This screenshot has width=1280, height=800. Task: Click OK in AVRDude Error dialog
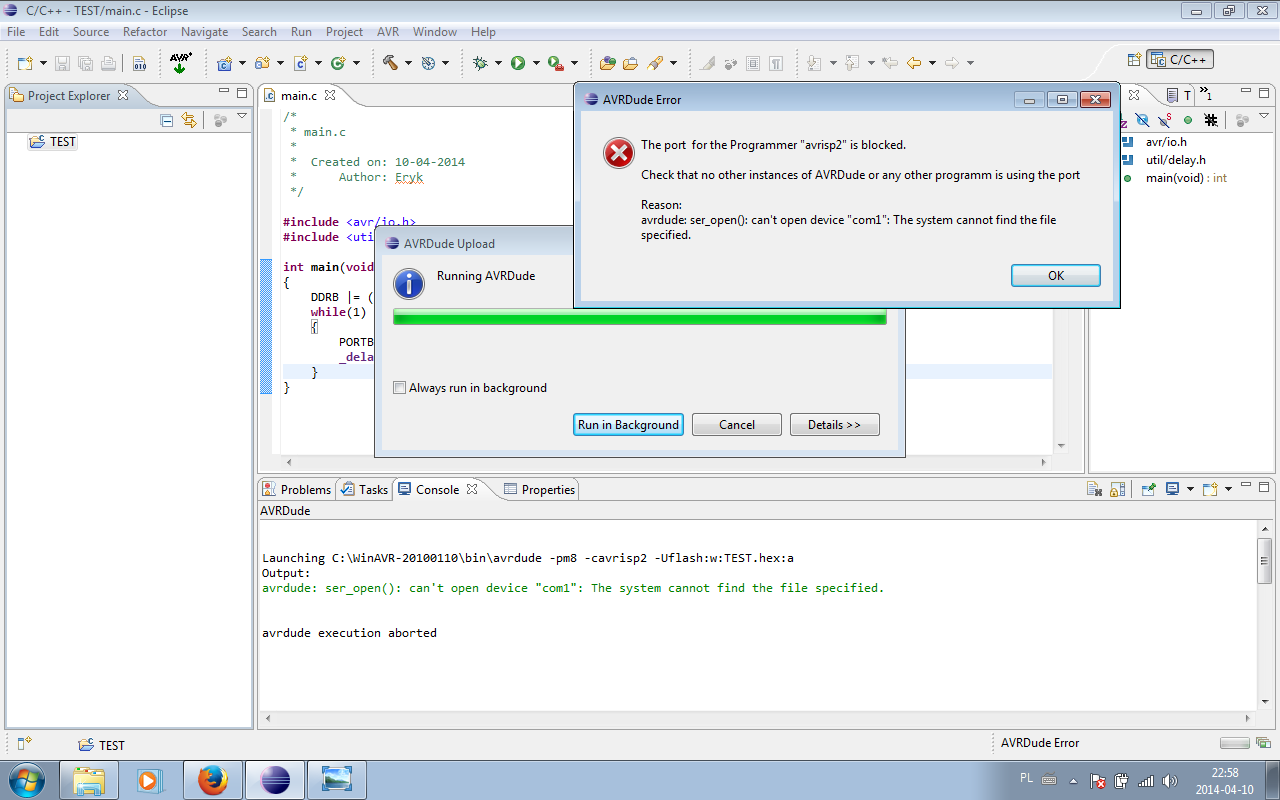(x=1055, y=276)
